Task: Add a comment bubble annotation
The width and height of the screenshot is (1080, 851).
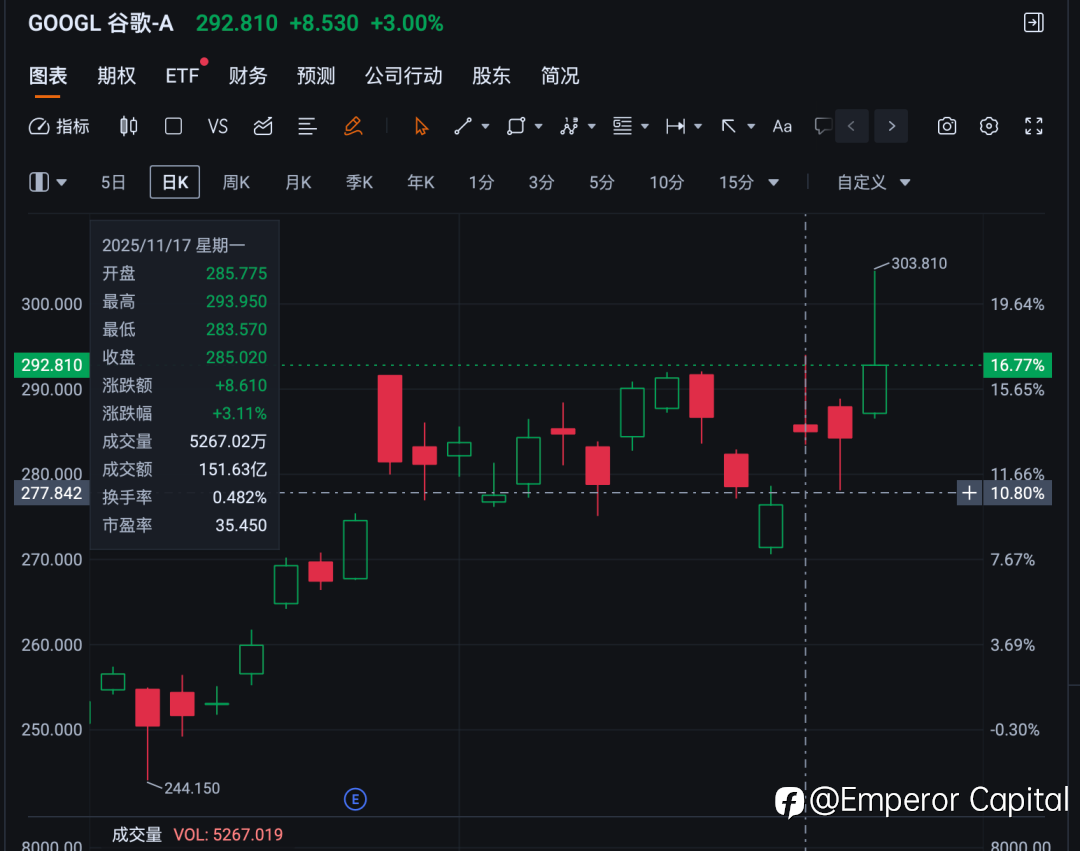Action: click(x=822, y=126)
